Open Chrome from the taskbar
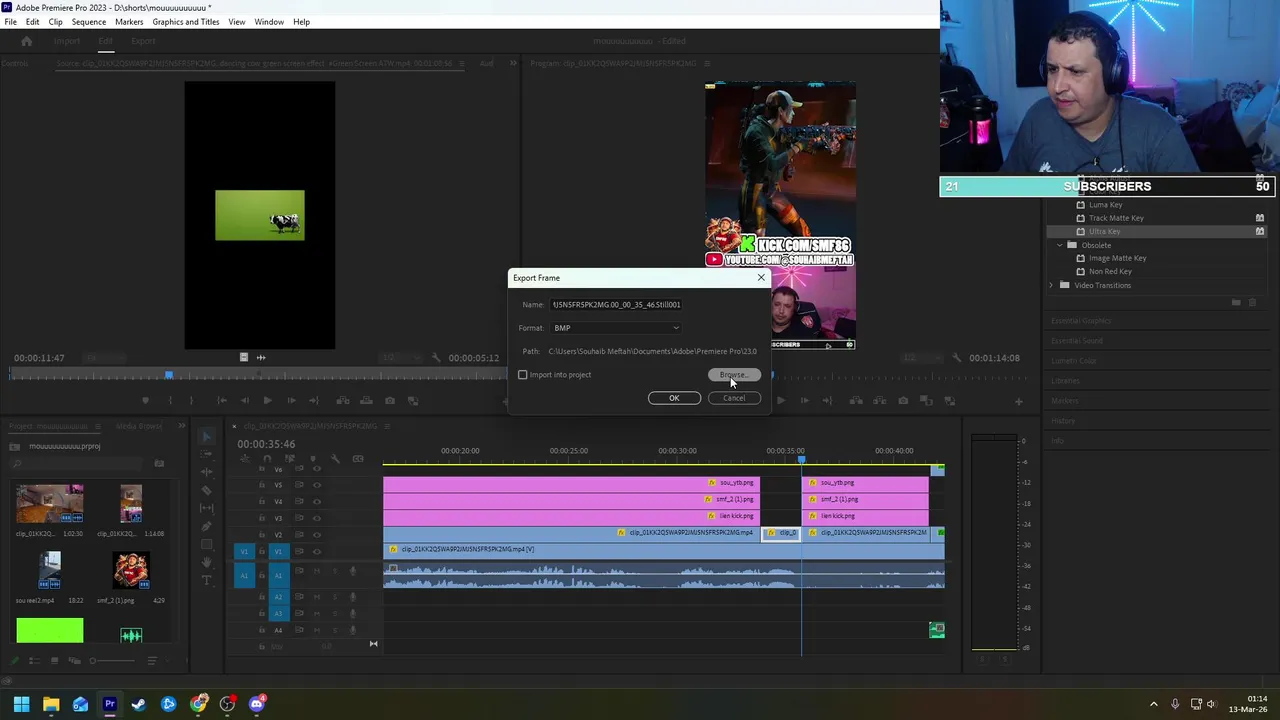 pos(198,704)
